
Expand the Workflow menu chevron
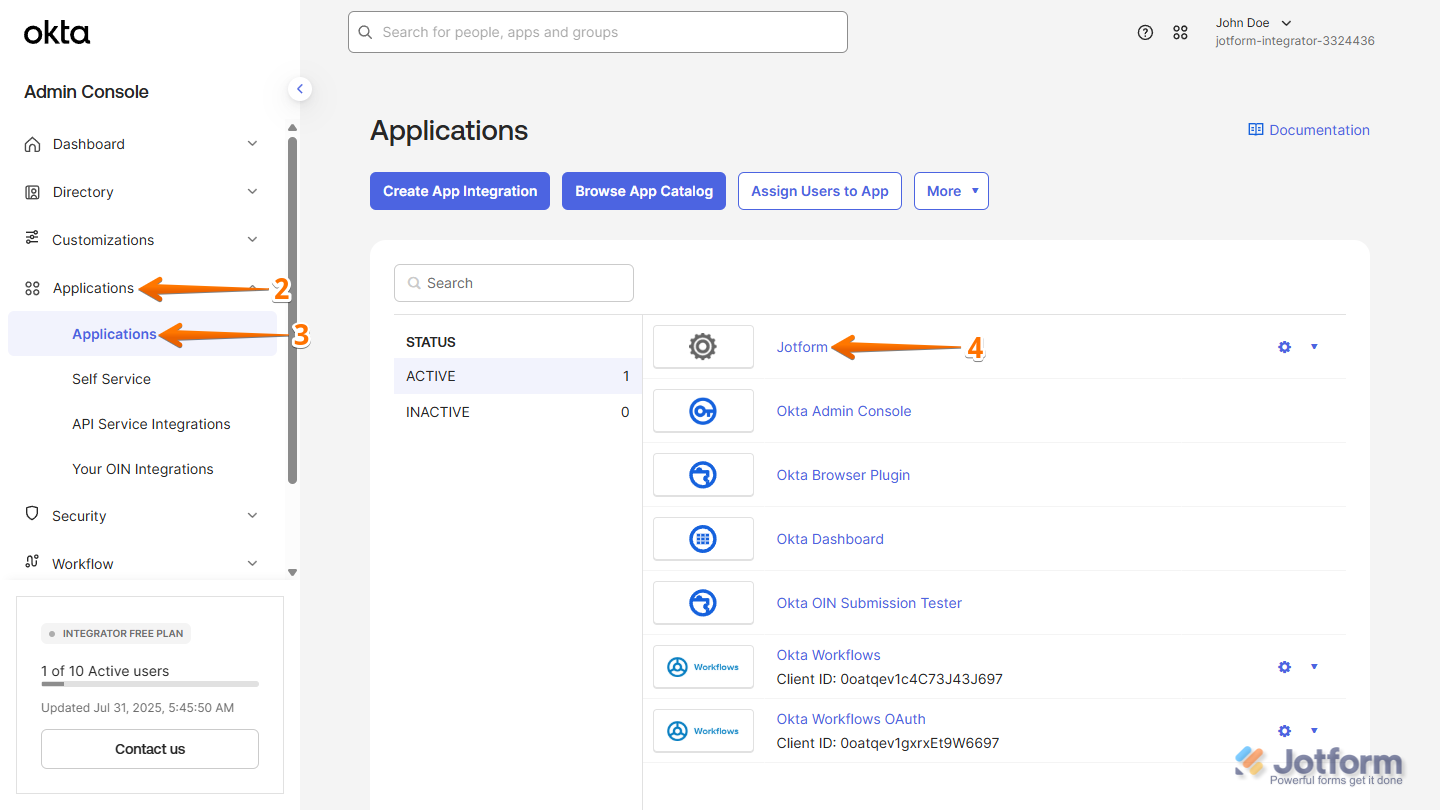(252, 563)
